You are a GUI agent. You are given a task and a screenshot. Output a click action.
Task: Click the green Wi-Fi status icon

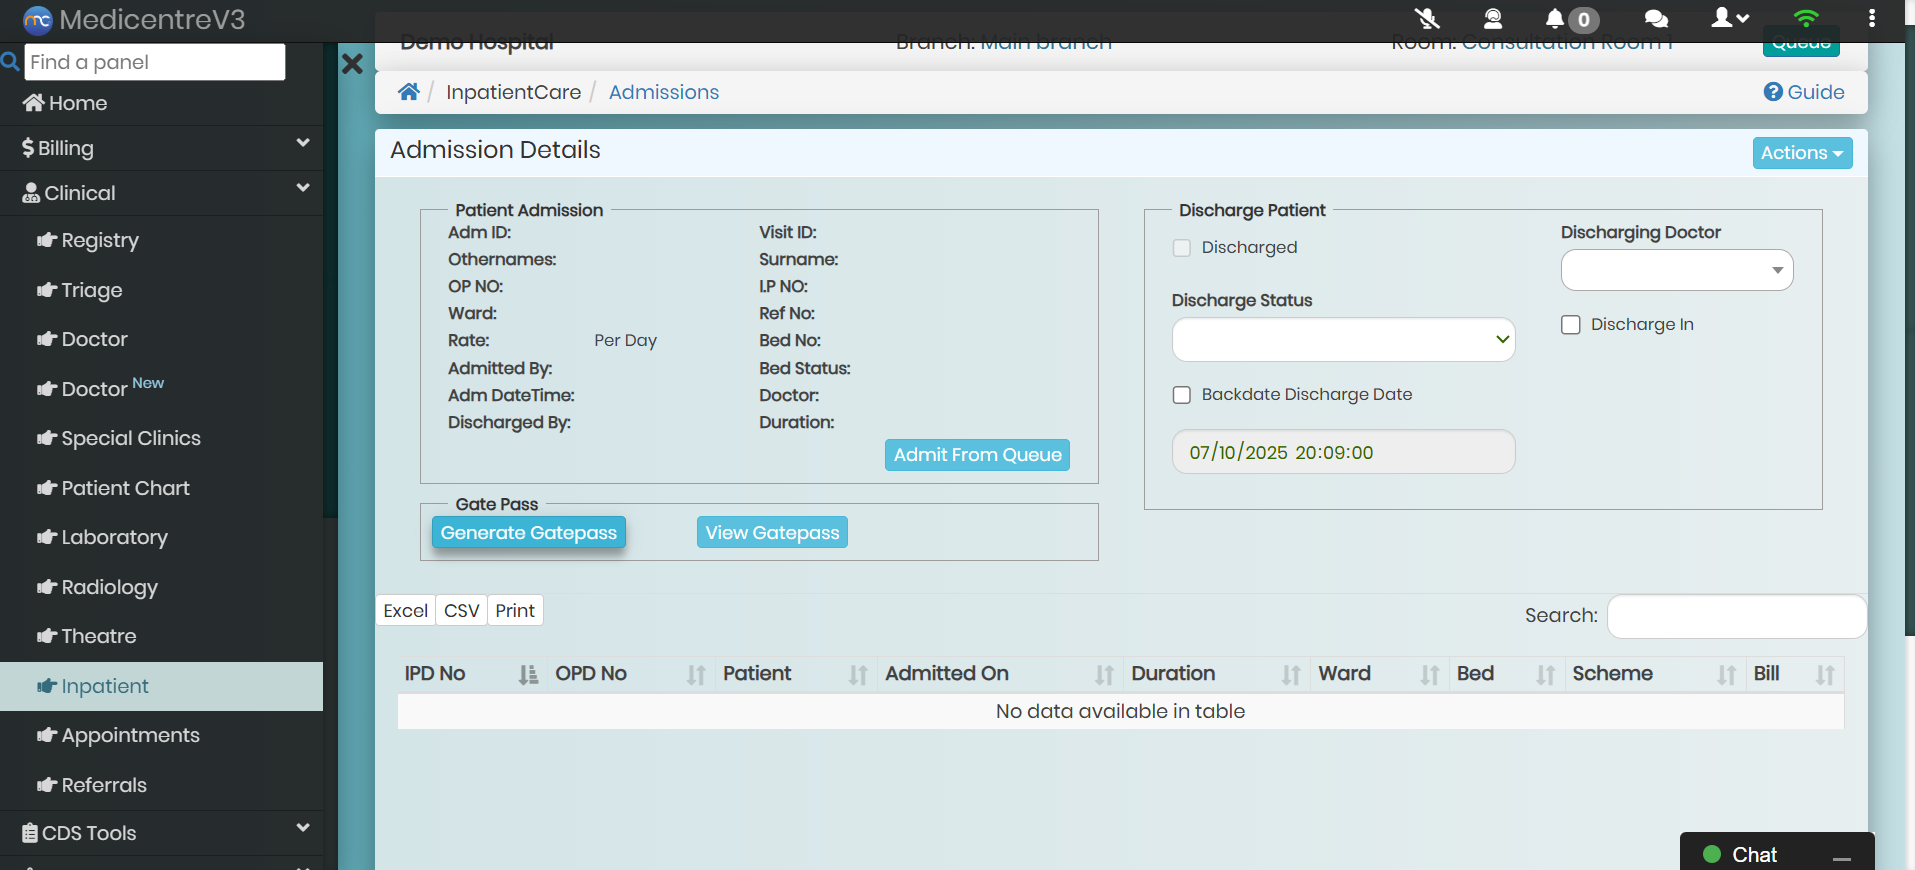click(1805, 18)
